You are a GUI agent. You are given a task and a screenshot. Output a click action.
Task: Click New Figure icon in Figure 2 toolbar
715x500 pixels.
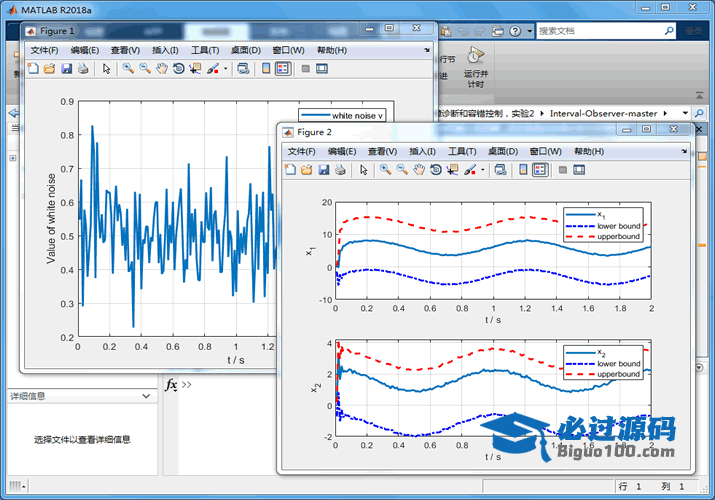[290, 170]
